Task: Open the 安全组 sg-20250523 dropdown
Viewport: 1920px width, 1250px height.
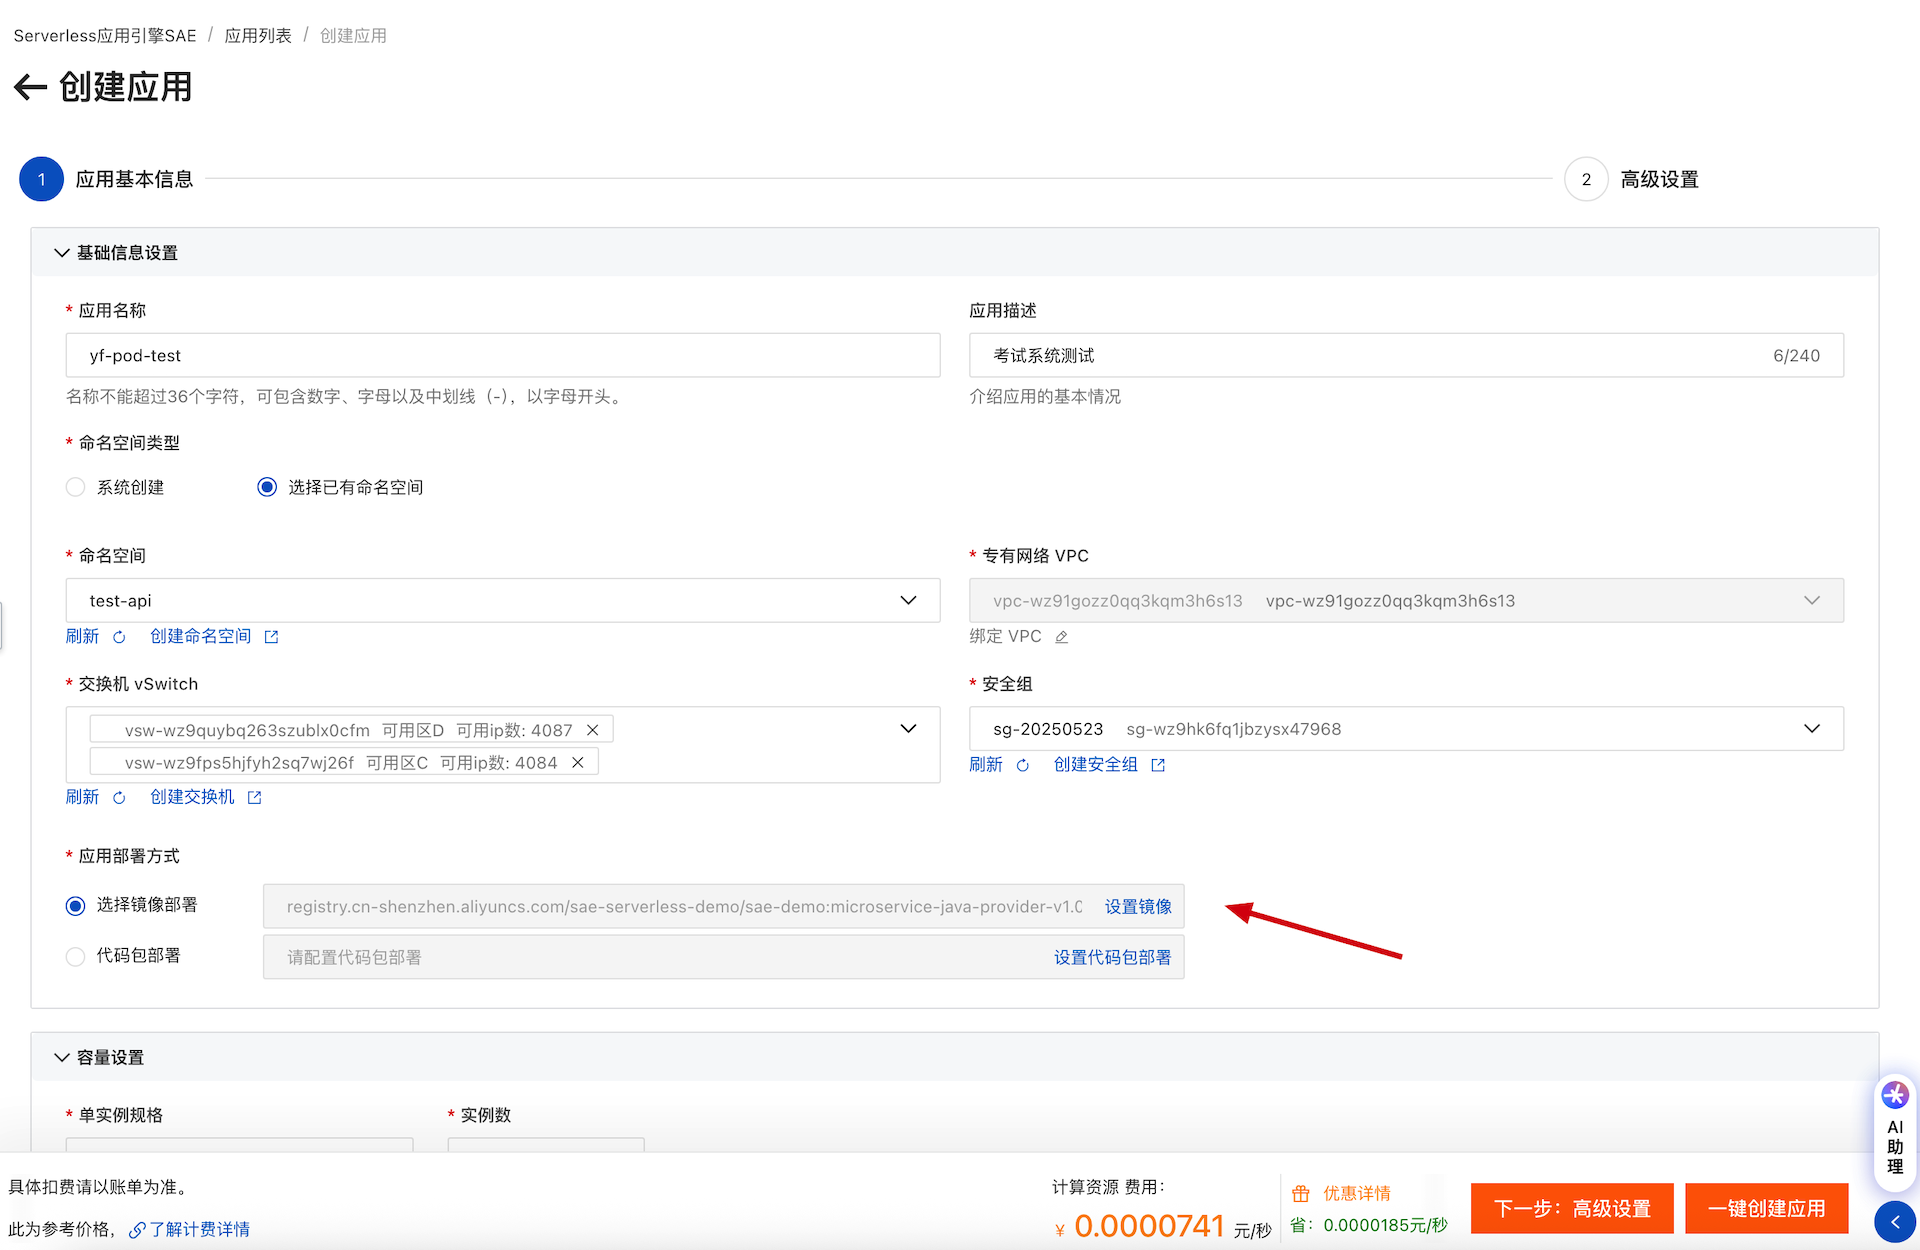Action: click(1406, 729)
